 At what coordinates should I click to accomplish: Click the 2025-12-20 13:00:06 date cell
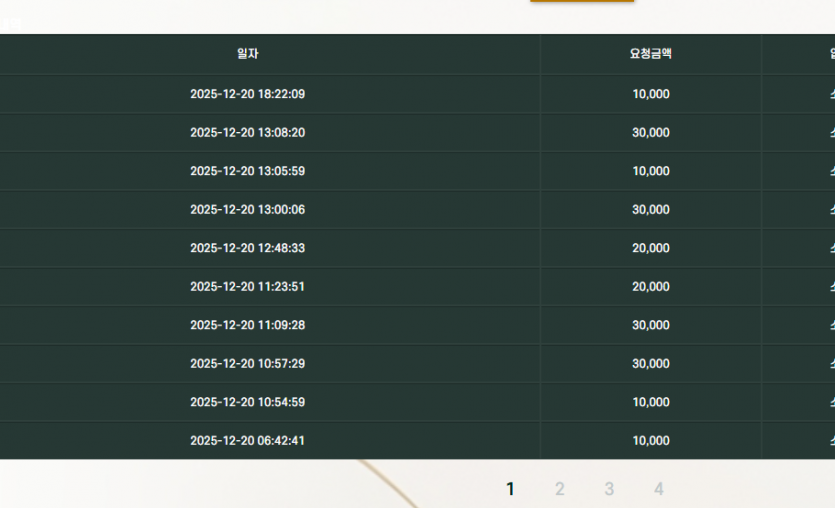248,210
